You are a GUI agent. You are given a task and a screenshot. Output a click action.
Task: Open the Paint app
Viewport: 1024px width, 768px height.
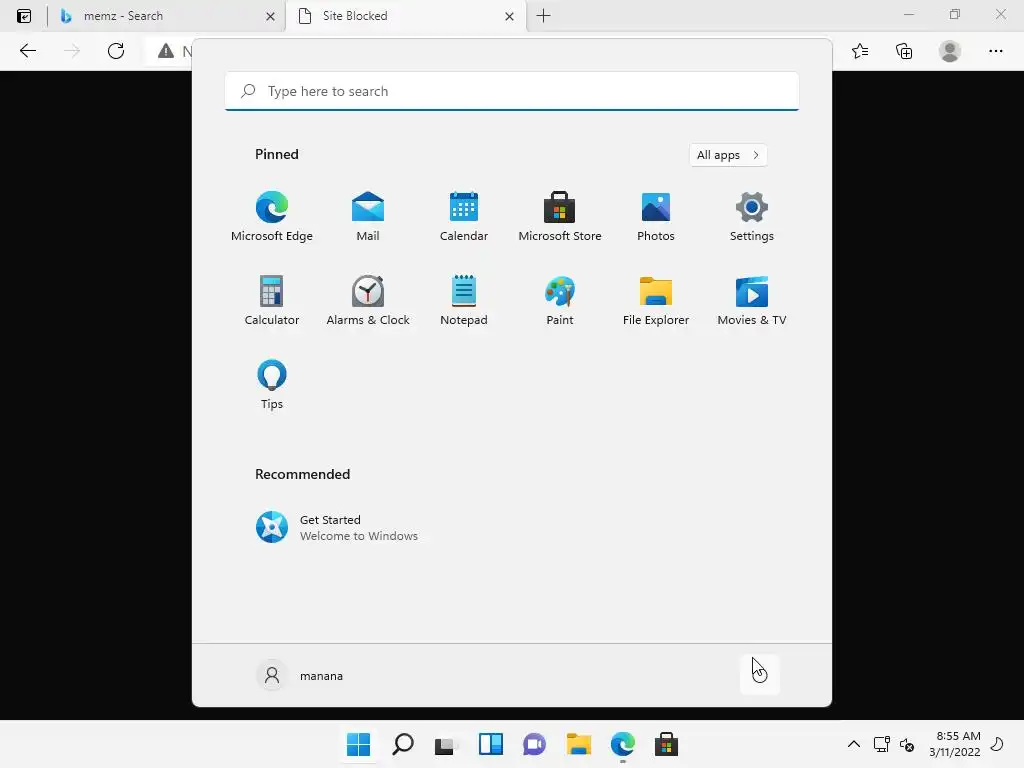tap(560, 300)
